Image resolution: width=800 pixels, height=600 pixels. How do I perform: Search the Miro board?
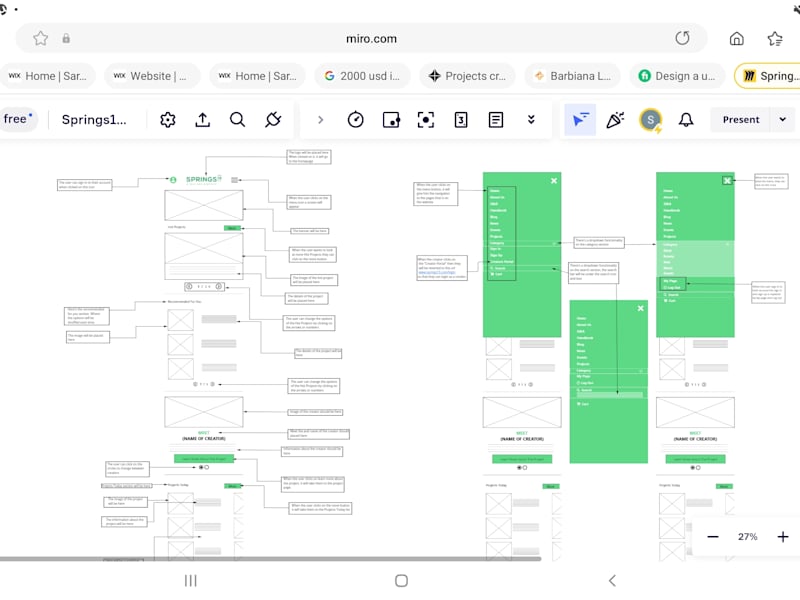point(237,120)
